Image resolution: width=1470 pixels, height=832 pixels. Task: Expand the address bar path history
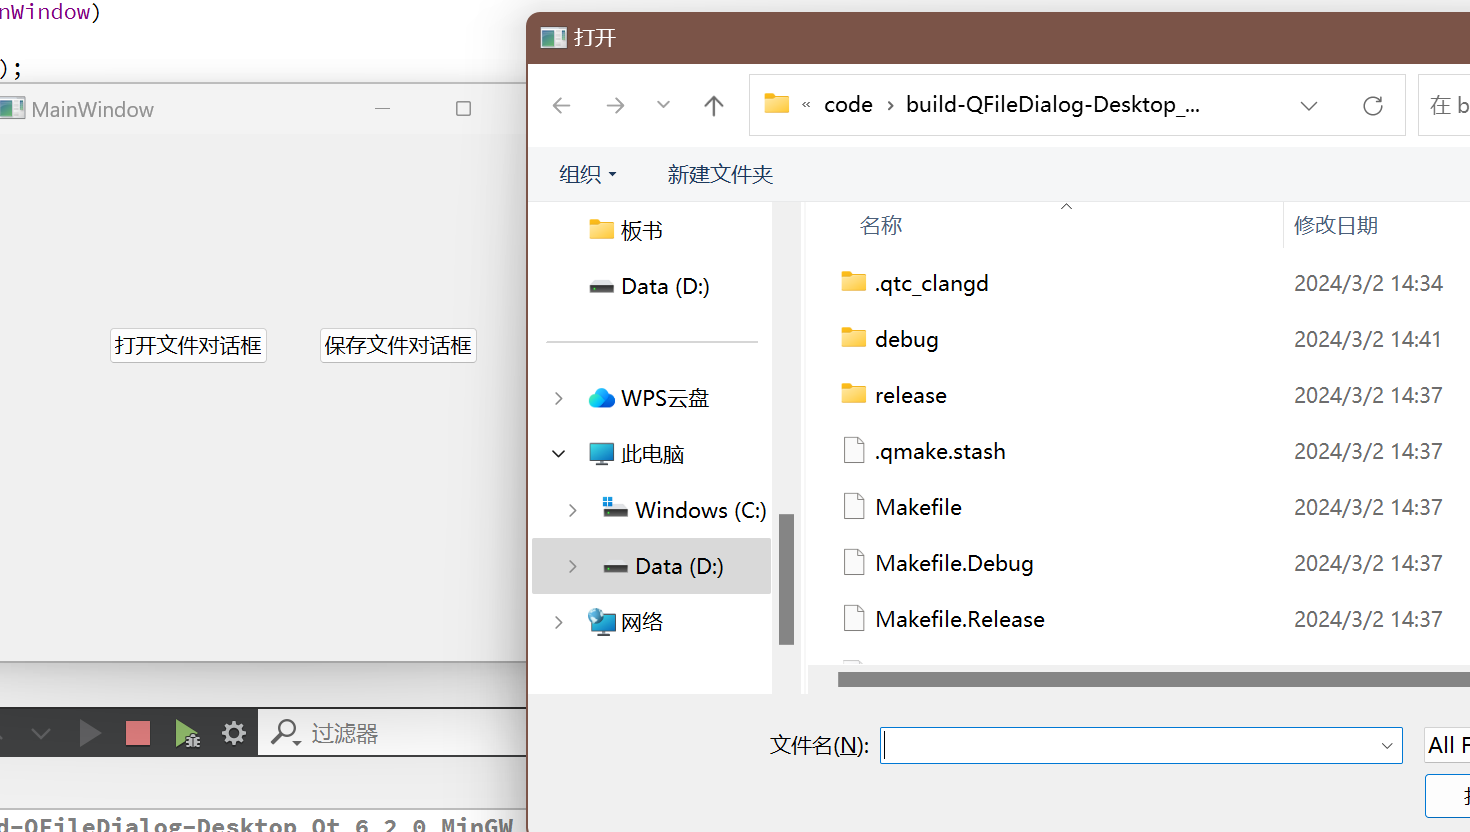[x=1309, y=105]
